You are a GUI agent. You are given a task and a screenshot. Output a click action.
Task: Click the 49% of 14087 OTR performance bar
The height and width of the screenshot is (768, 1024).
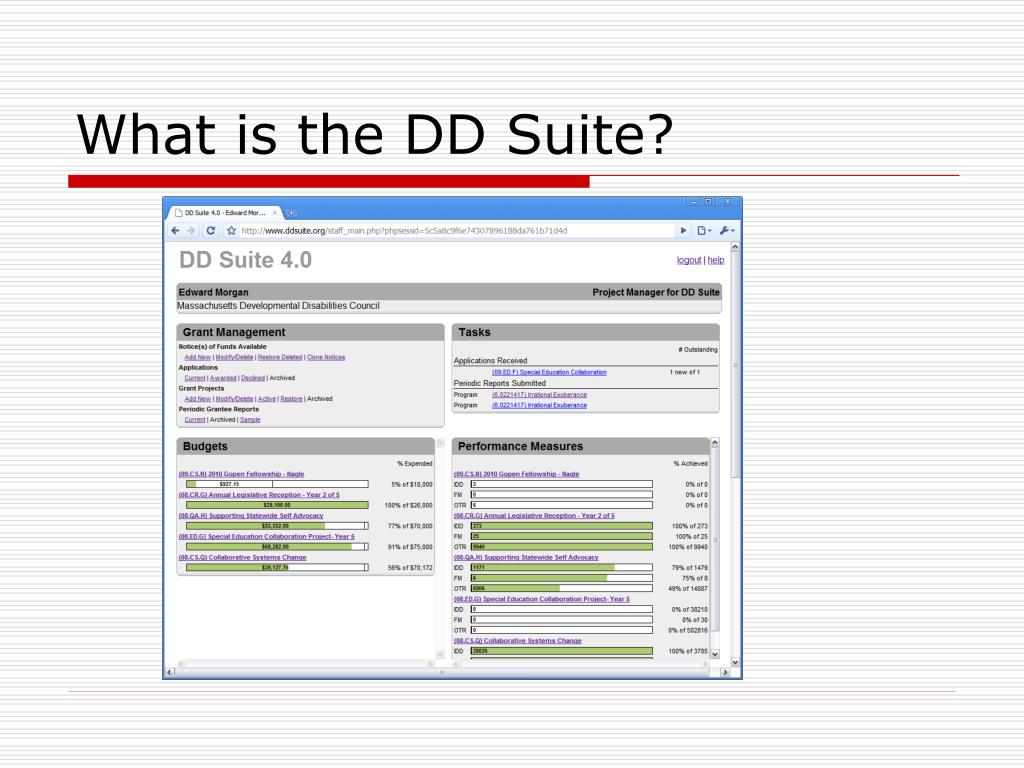point(562,589)
